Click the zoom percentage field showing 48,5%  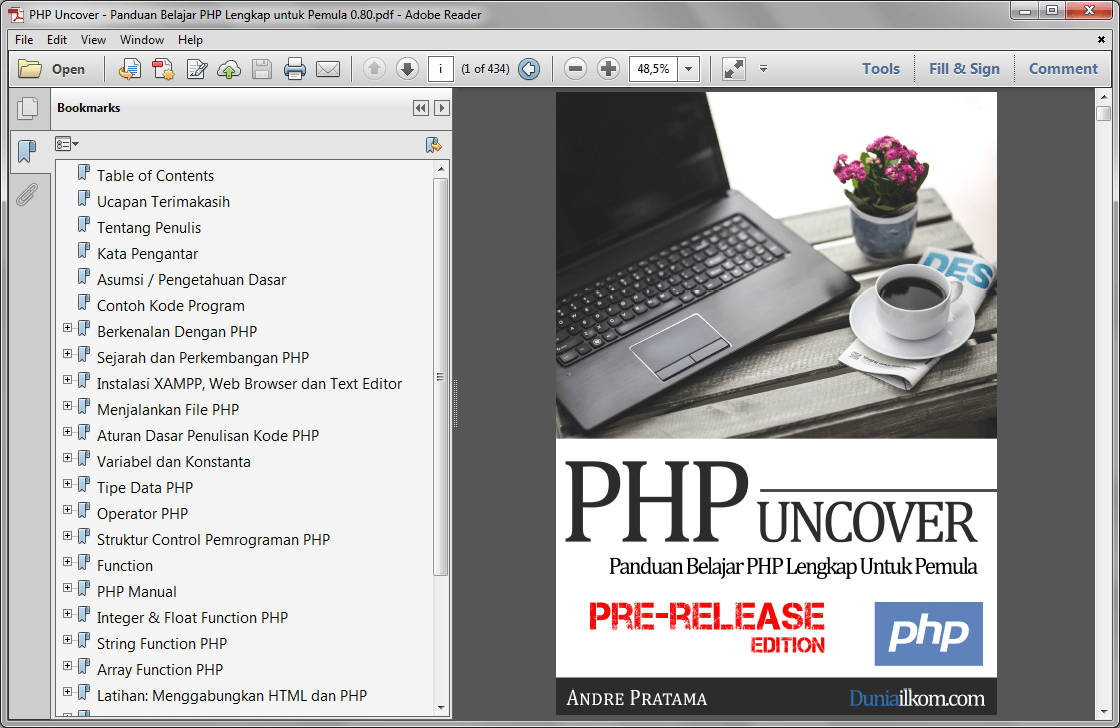pyautogui.click(x=653, y=69)
